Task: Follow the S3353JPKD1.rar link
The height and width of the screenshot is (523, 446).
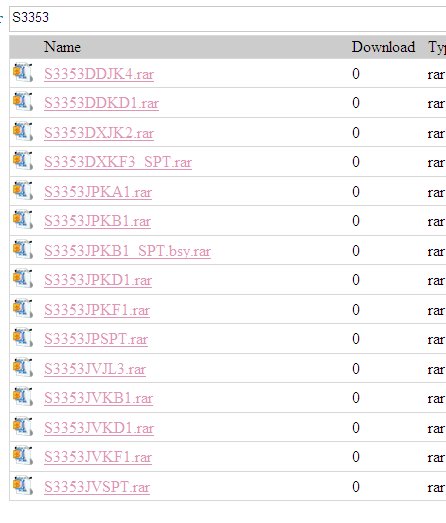Action: (x=98, y=280)
